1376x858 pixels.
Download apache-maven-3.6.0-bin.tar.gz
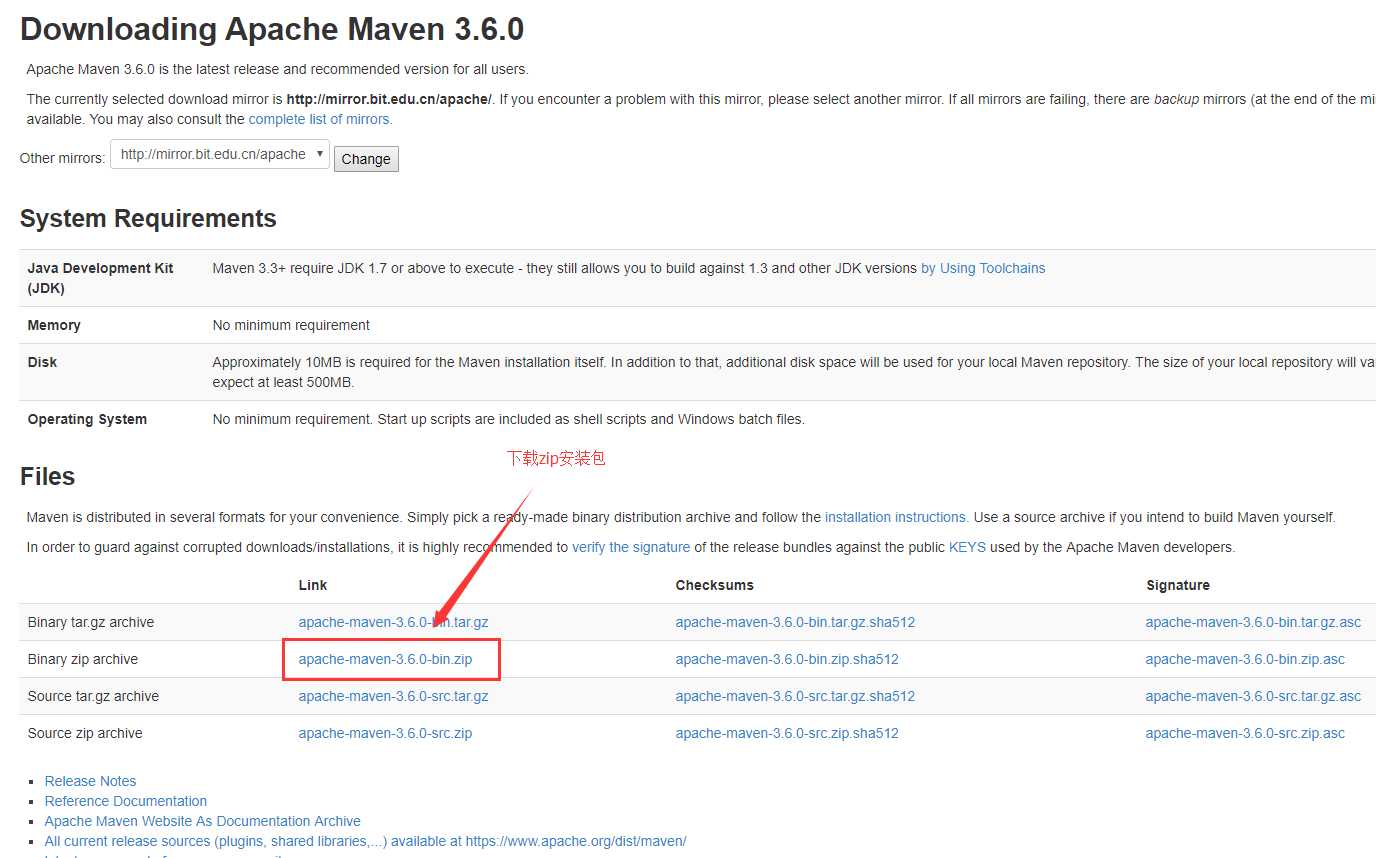click(393, 622)
